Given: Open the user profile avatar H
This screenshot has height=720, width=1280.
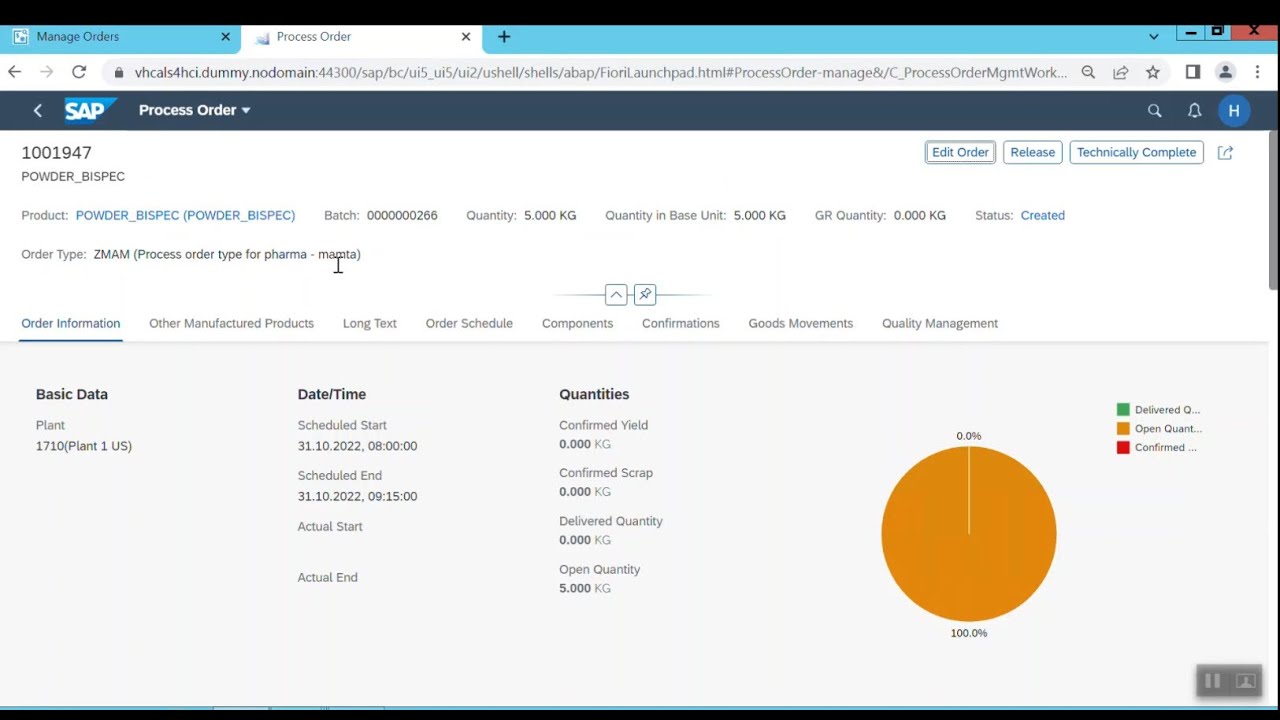Looking at the screenshot, I should (1234, 111).
